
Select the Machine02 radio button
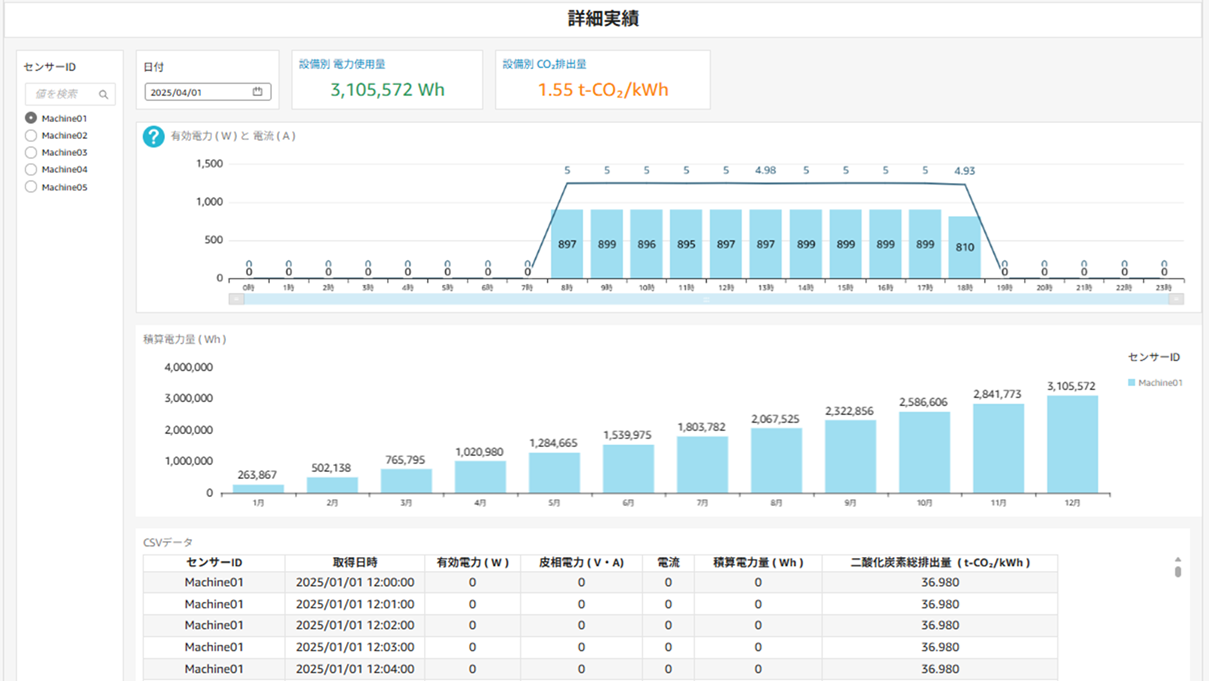tap(31, 135)
